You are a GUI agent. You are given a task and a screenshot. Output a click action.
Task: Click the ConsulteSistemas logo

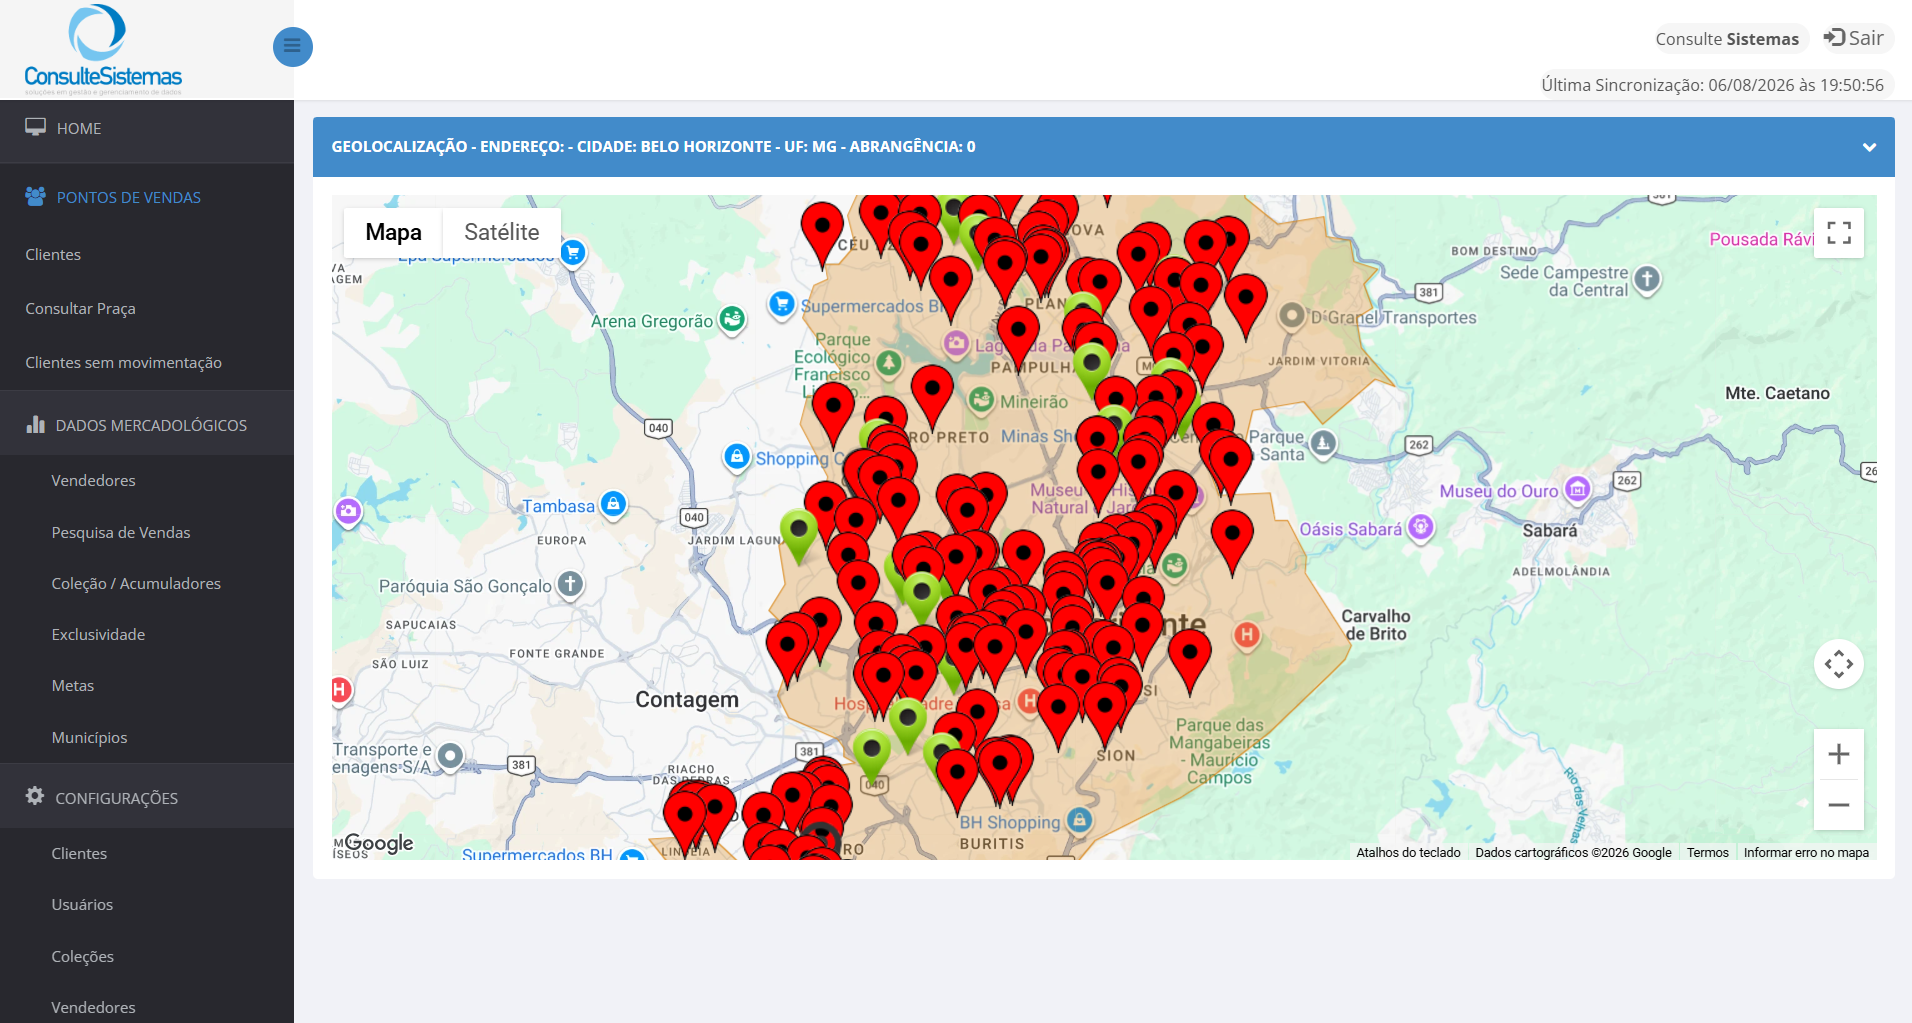tap(103, 50)
